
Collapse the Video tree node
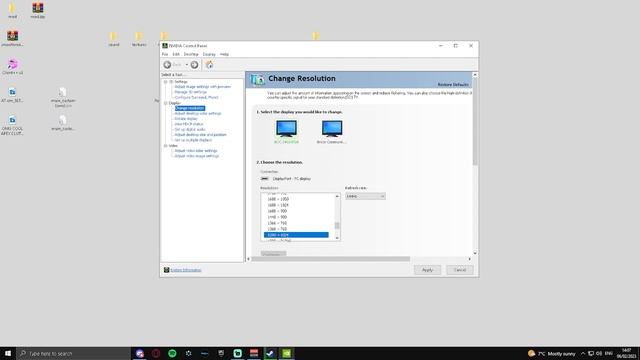tap(166, 145)
